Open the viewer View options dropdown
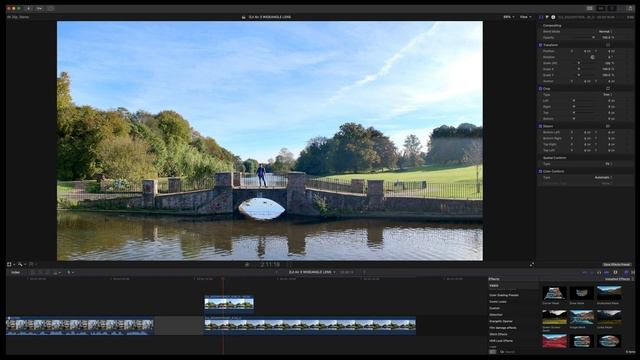The image size is (640, 360). point(525,17)
